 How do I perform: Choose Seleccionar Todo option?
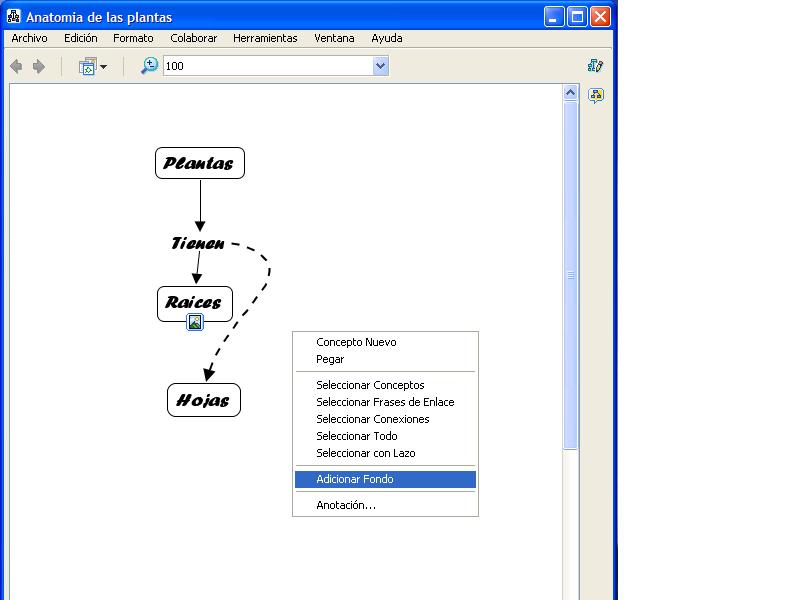(x=385, y=436)
